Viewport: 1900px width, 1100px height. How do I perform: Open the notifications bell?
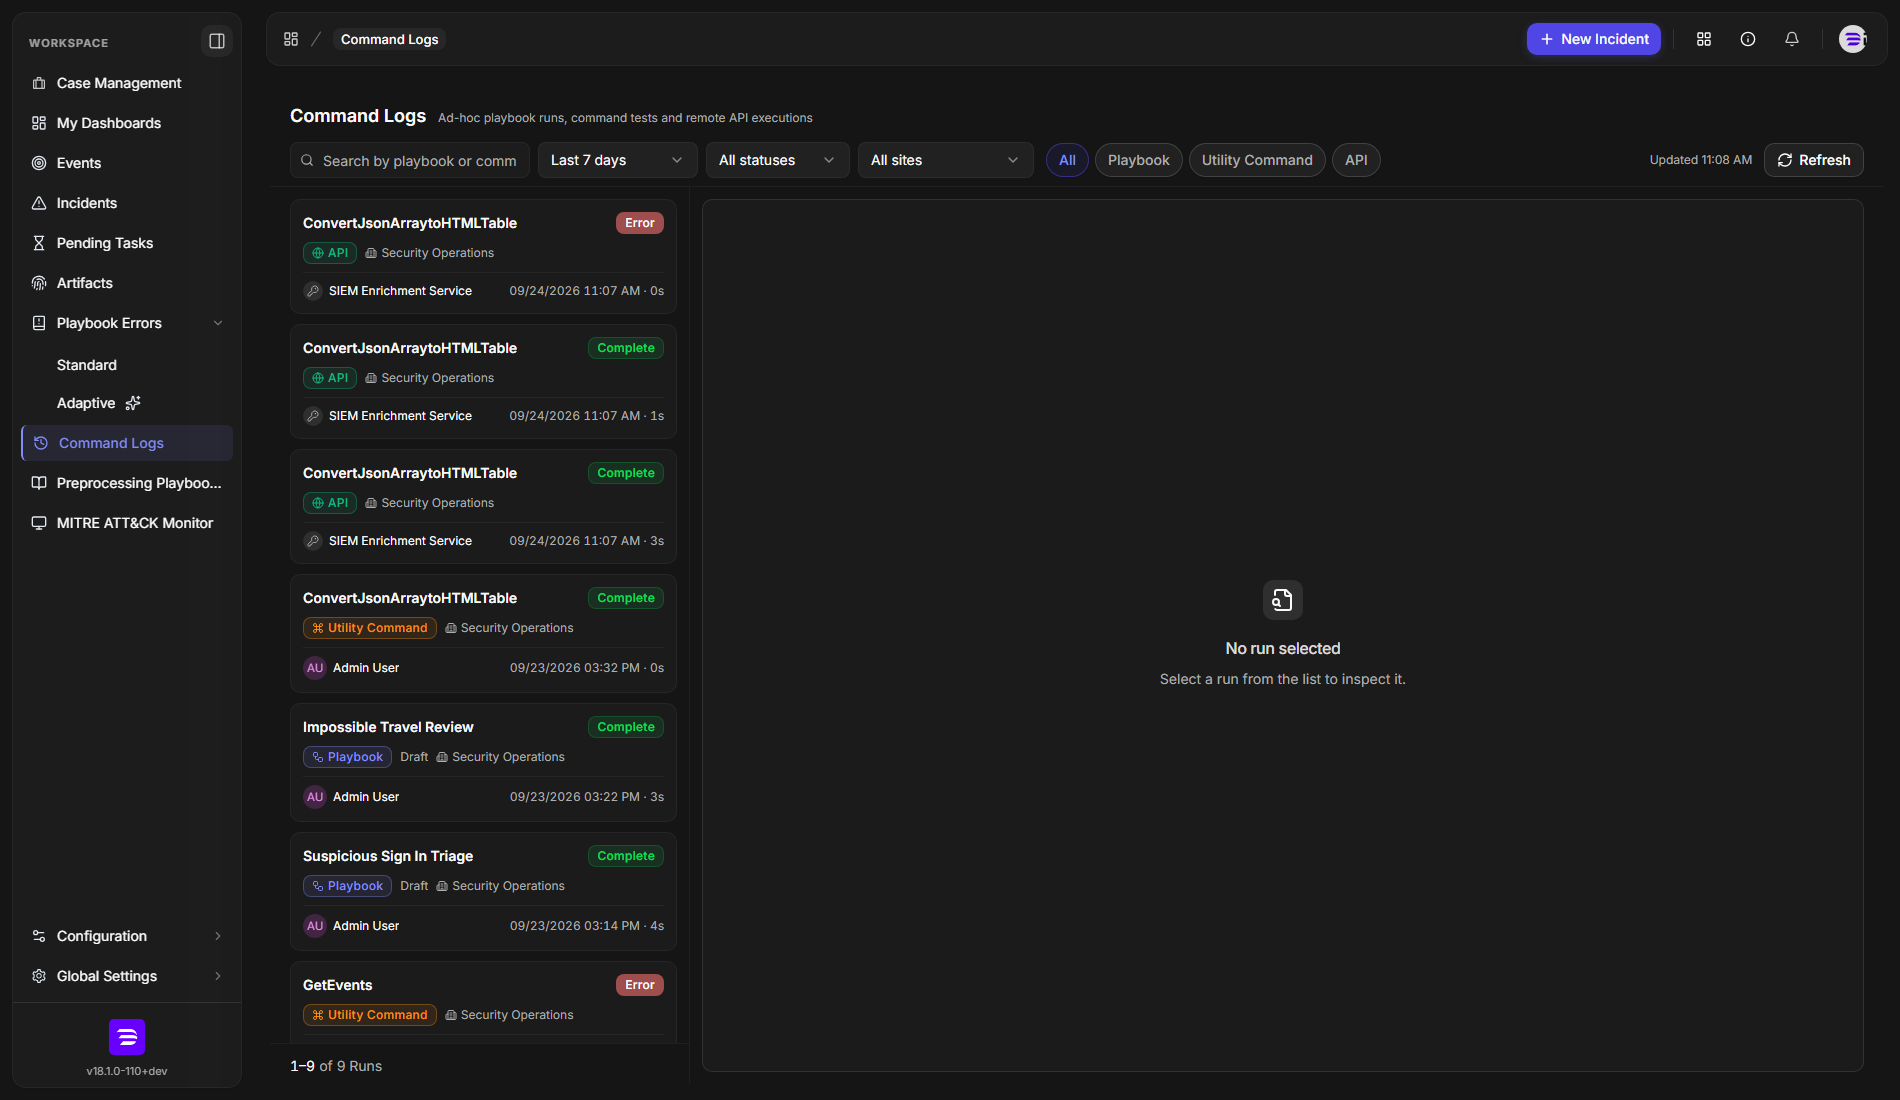1792,39
